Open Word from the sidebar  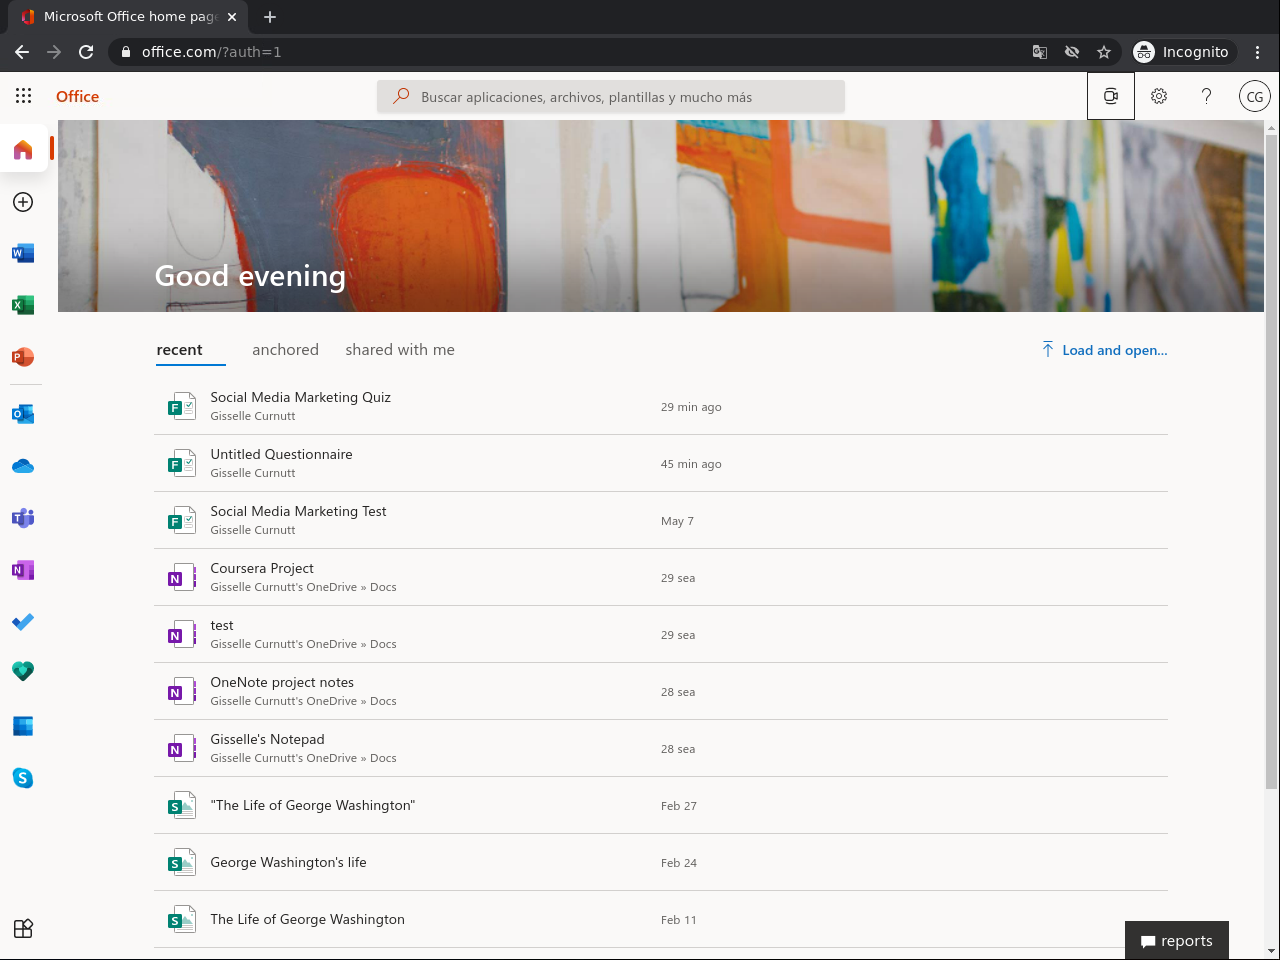[23, 253]
